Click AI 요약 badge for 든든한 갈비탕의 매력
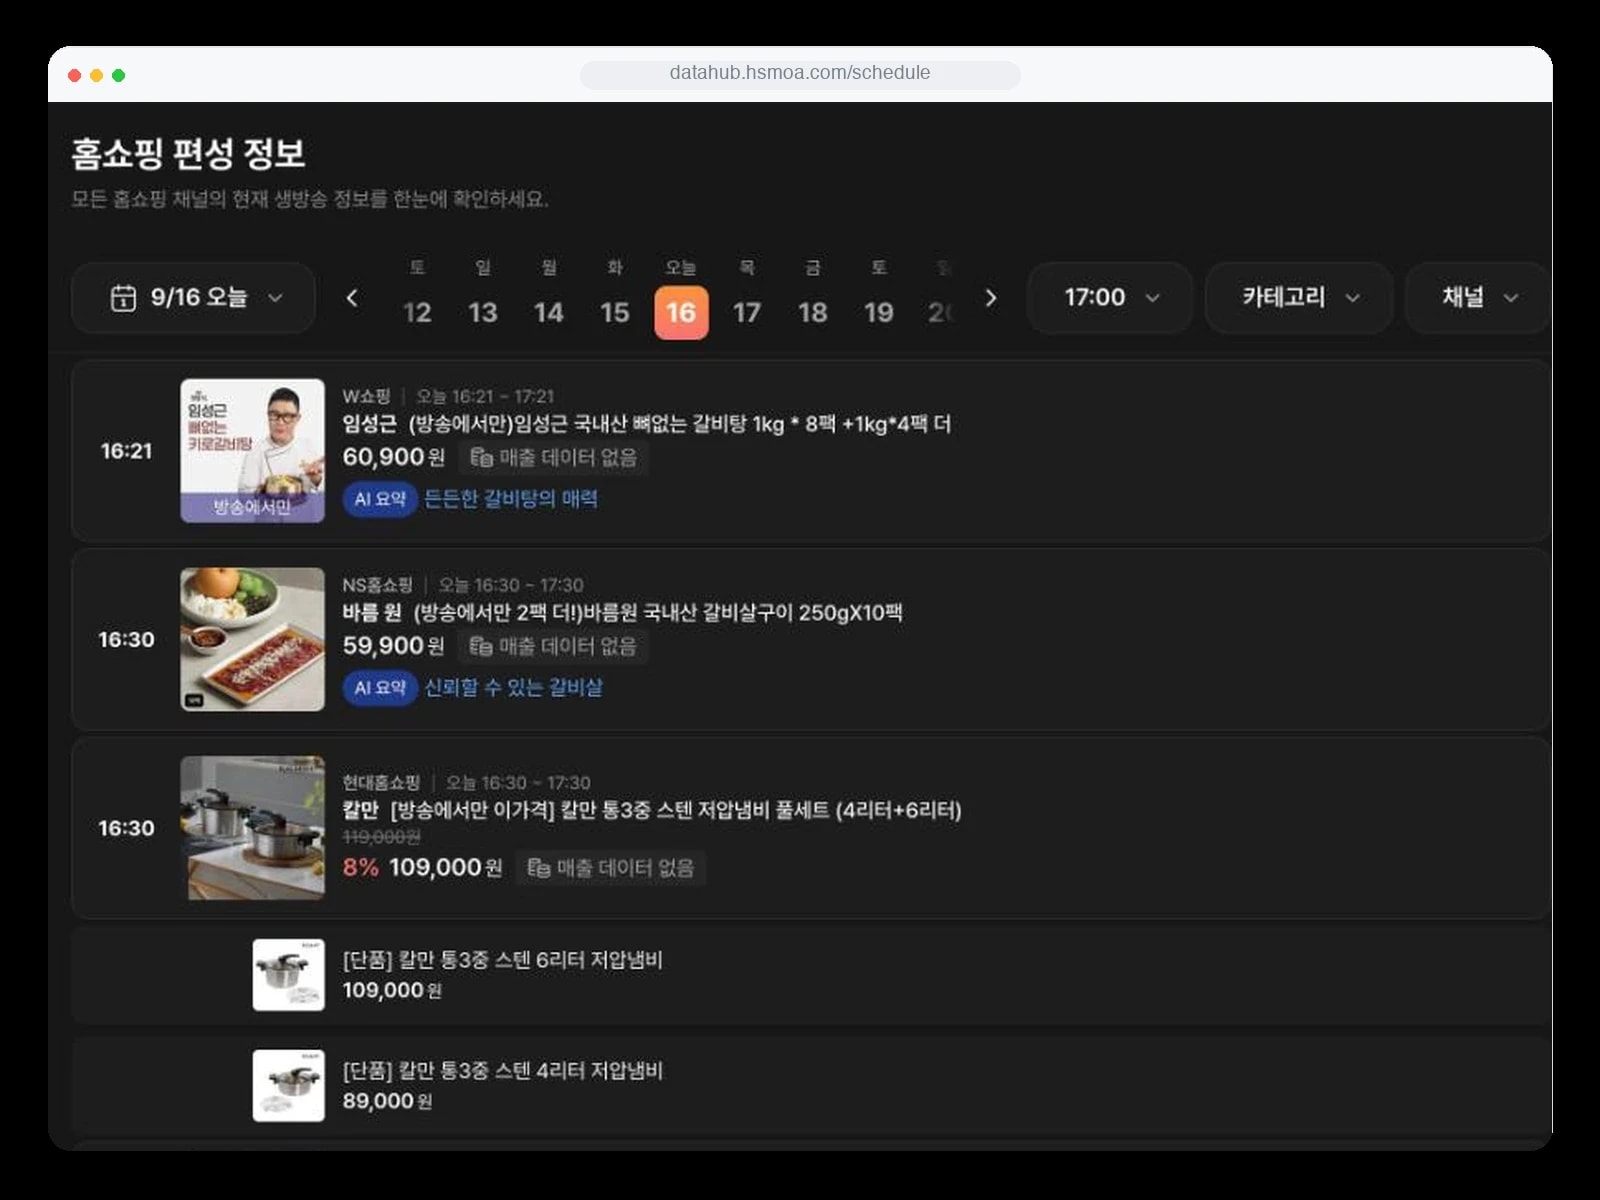This screenshot has height=1200, width=1600. (380, 498)
